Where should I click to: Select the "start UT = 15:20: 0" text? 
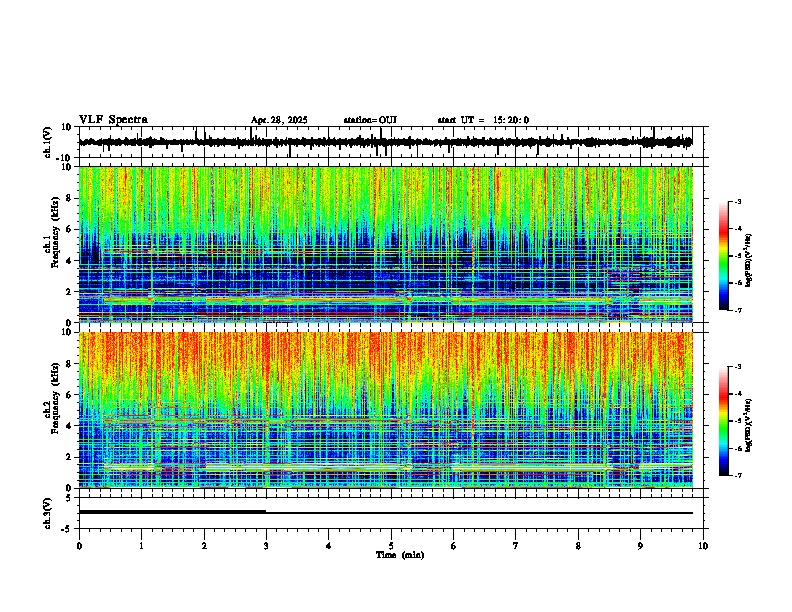483,120
